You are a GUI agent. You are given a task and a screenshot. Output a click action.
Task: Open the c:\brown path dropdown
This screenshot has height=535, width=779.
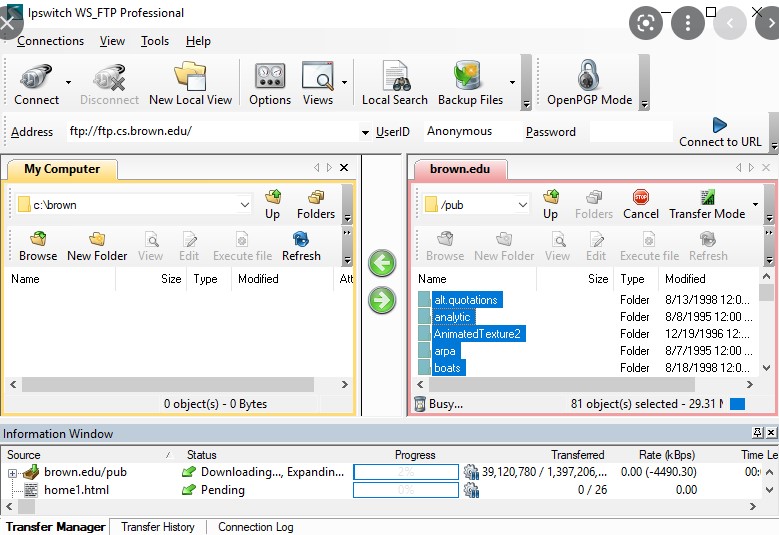tap(244, 205)
